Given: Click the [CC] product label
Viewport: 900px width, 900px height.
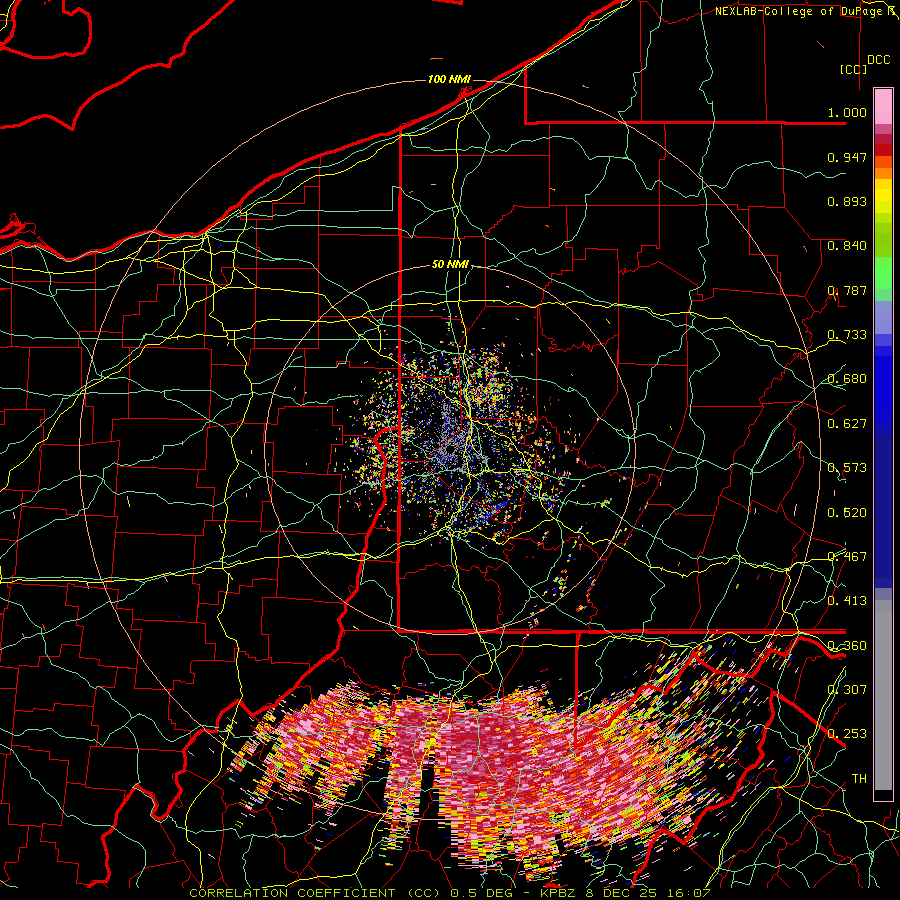Looking at the screenshot, I should click(x=853, y=69).
